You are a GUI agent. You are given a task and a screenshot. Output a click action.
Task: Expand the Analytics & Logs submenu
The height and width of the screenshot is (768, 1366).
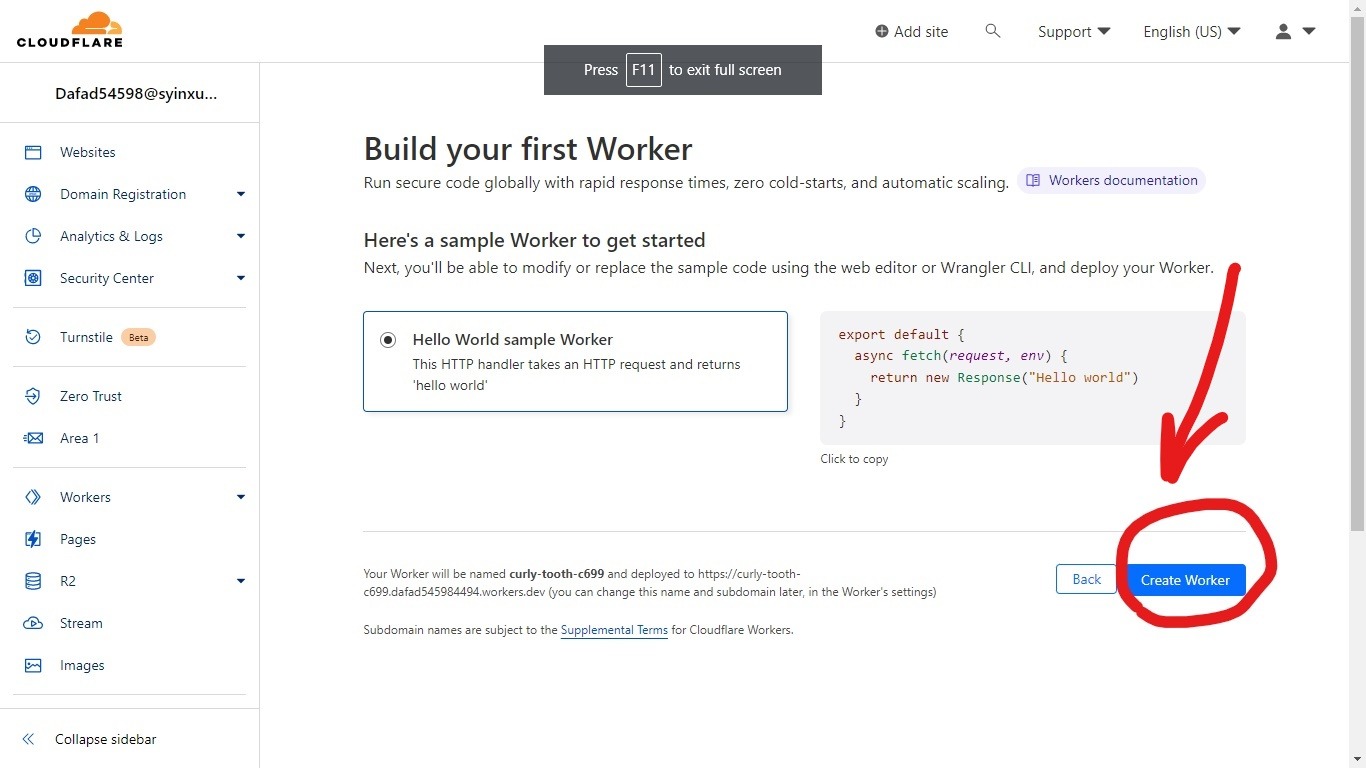pyautogui.click(x=241, y=236)
